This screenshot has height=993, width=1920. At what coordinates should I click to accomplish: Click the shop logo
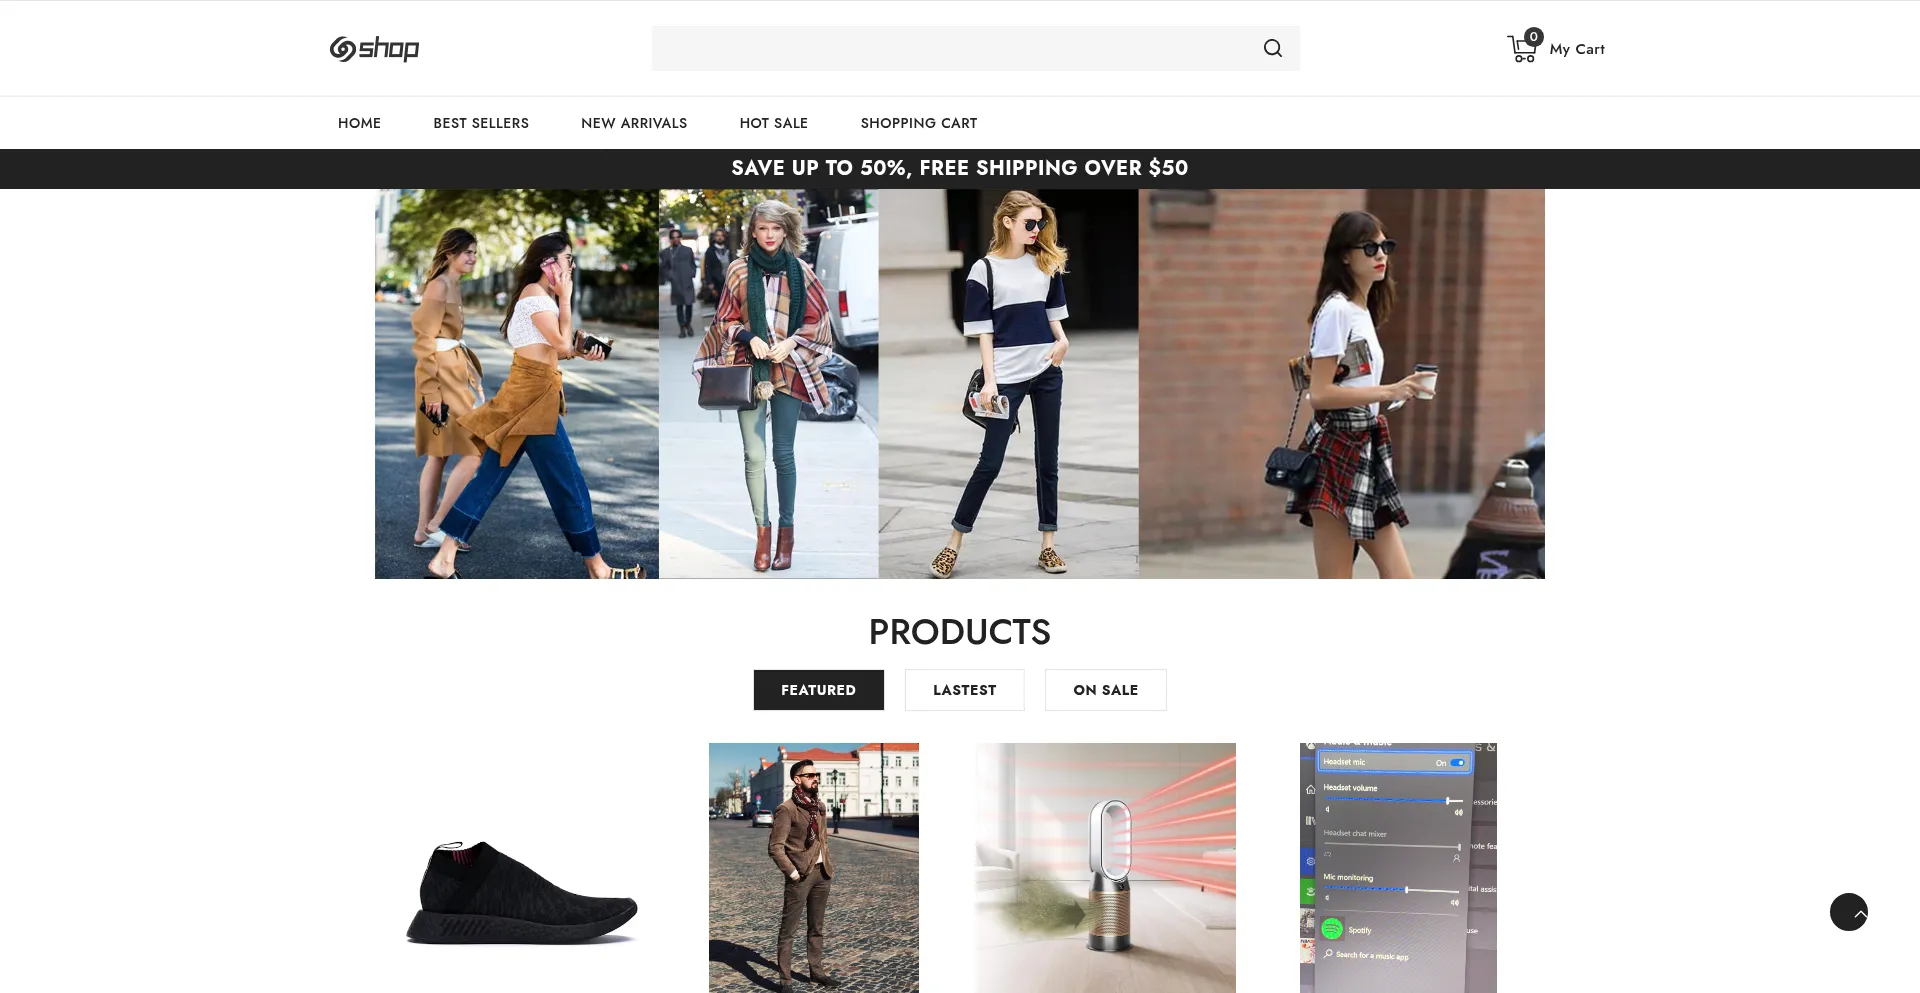click(374, 48)
